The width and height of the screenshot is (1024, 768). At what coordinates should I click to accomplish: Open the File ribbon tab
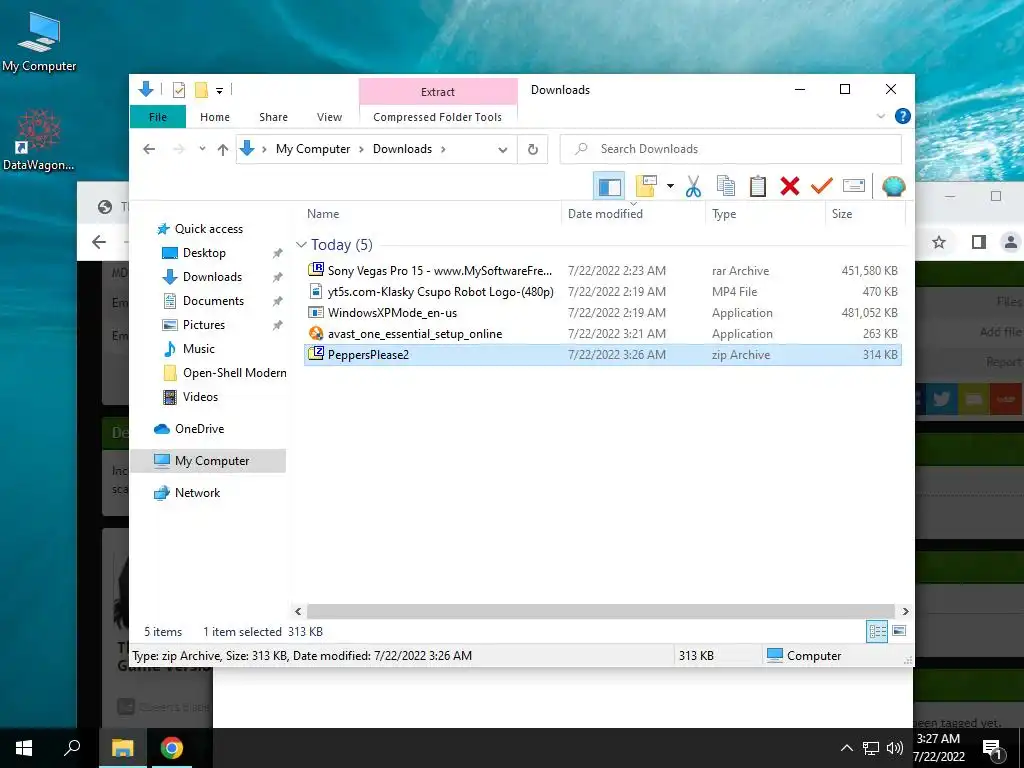(x=158, y=117)
